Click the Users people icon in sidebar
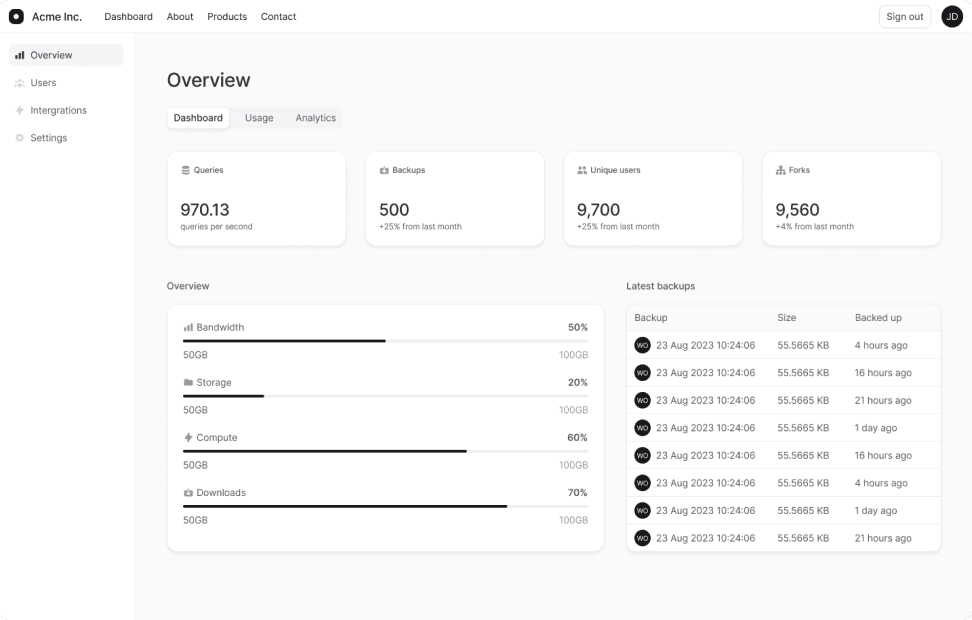 click(x=20, y=83)
